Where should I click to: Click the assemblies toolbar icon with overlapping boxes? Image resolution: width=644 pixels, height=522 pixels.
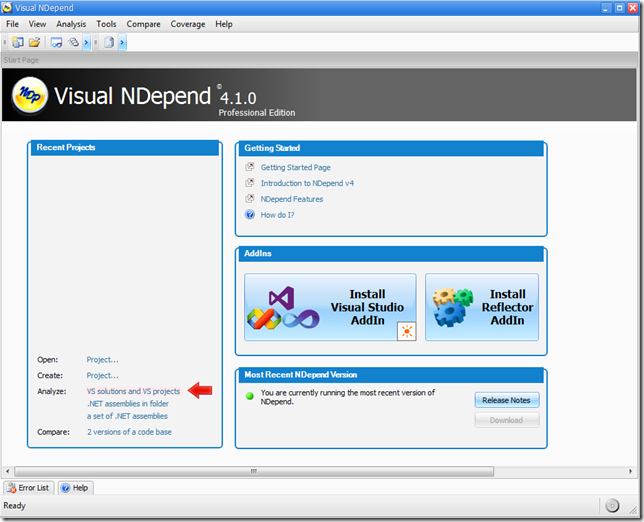coord(73,42)
